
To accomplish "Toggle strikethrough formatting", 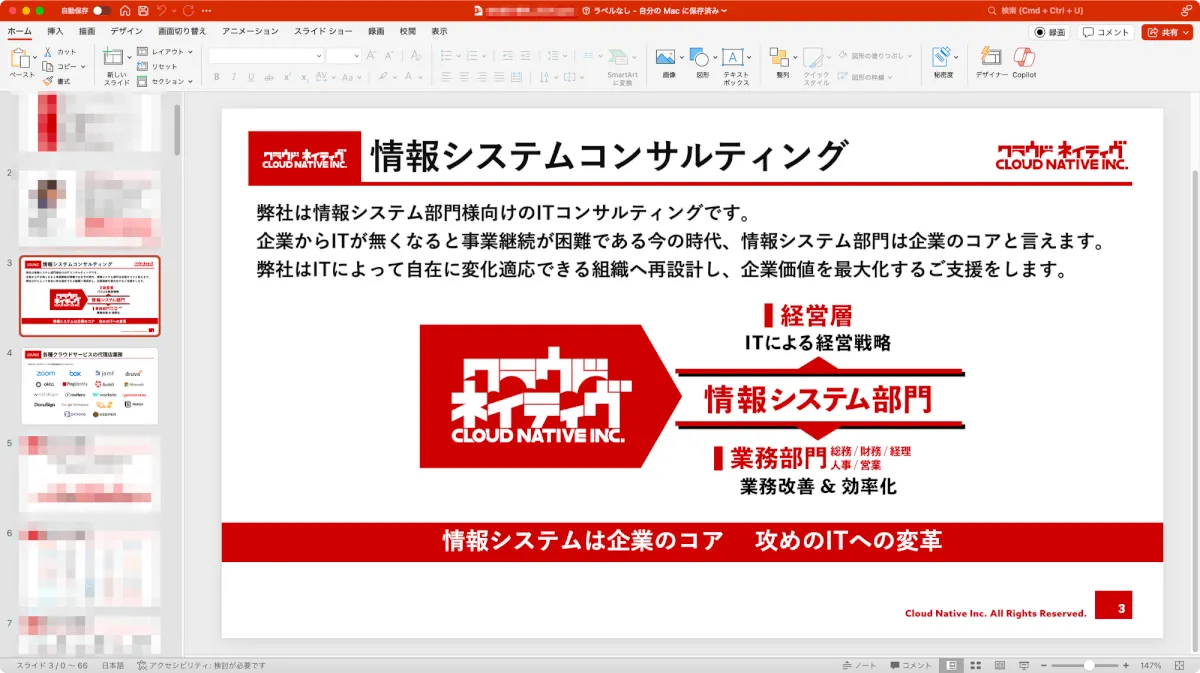I will (271, 76).
